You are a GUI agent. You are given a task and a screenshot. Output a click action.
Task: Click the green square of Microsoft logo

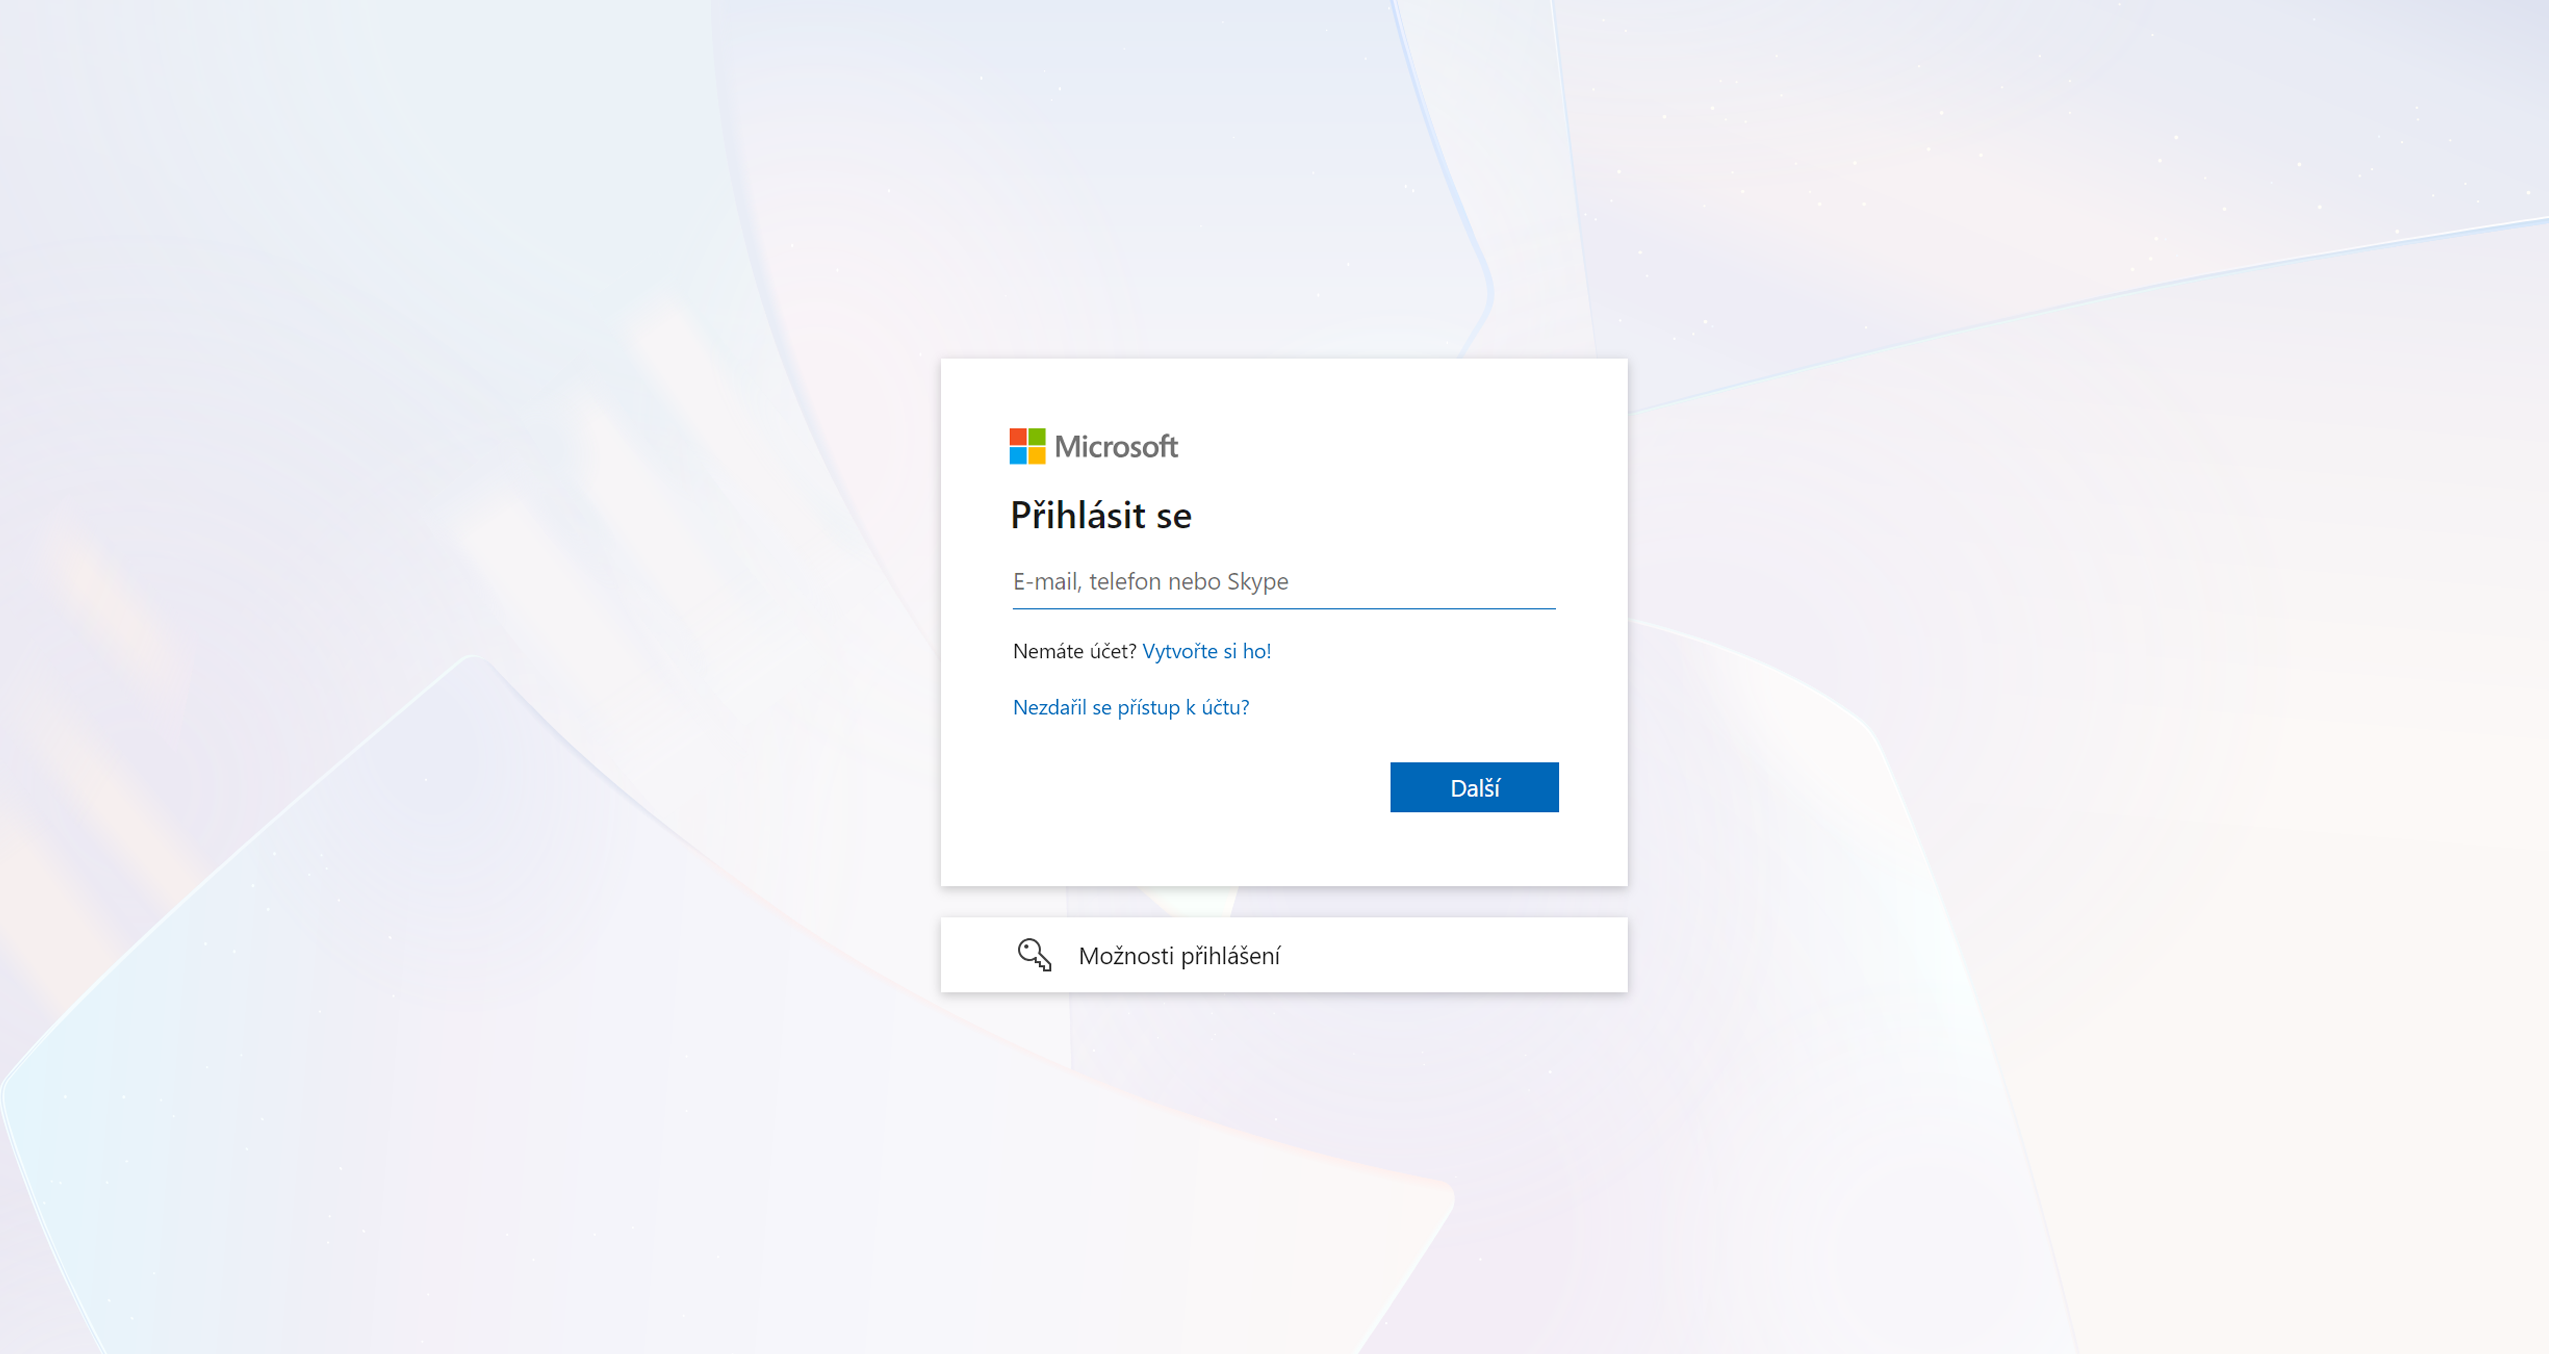[1037, 437]
